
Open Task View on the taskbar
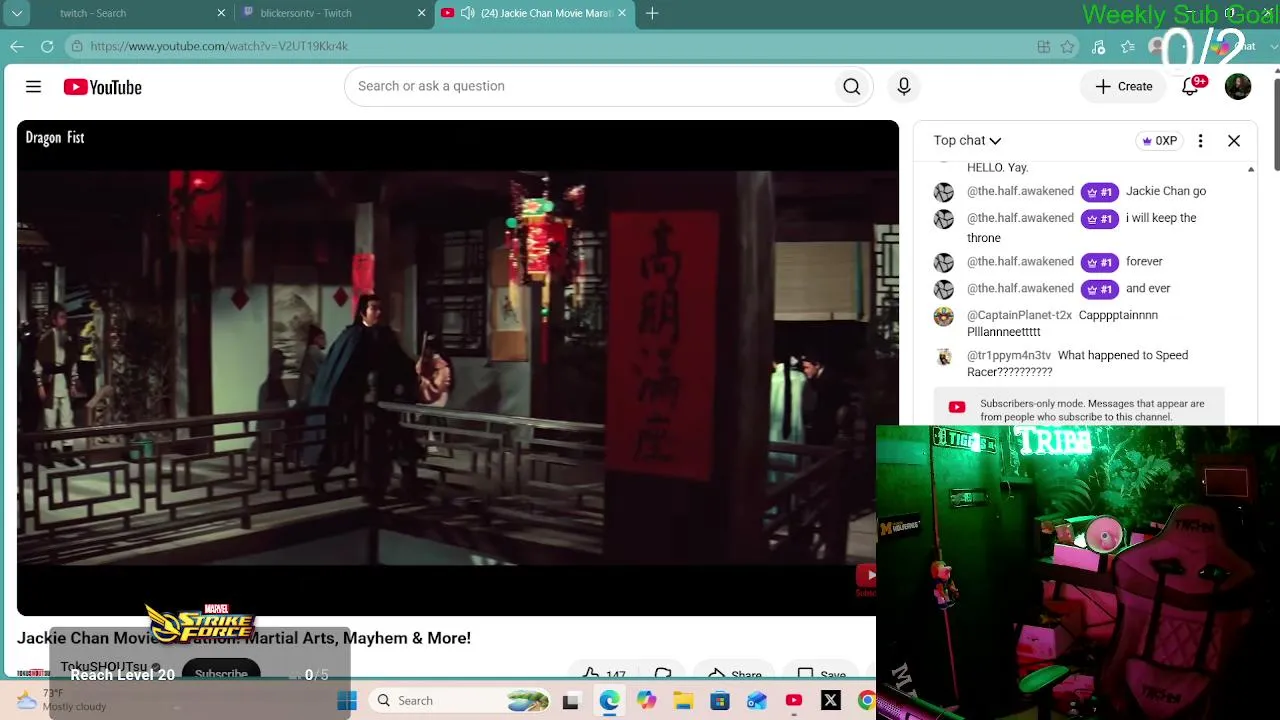pyautogui.click(x=571, y=701)
